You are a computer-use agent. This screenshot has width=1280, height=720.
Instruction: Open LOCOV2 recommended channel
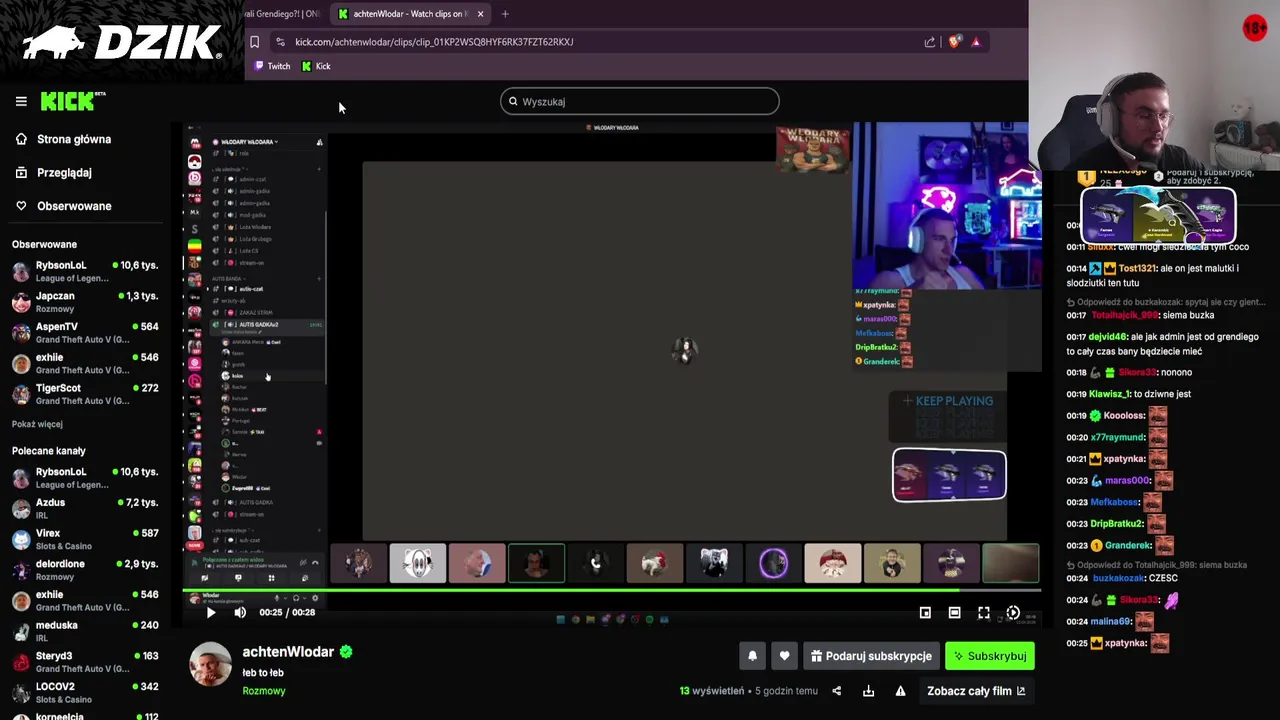[86, 693]
